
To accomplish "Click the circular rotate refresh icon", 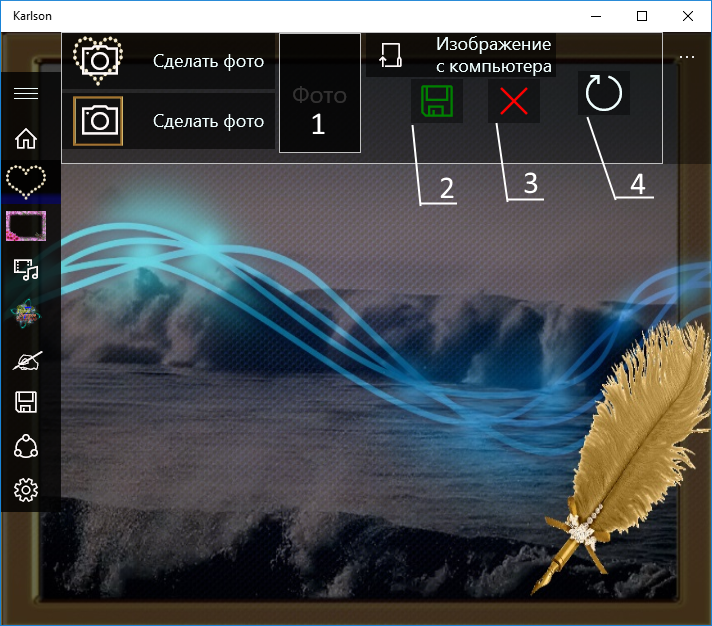I will 603,93.
